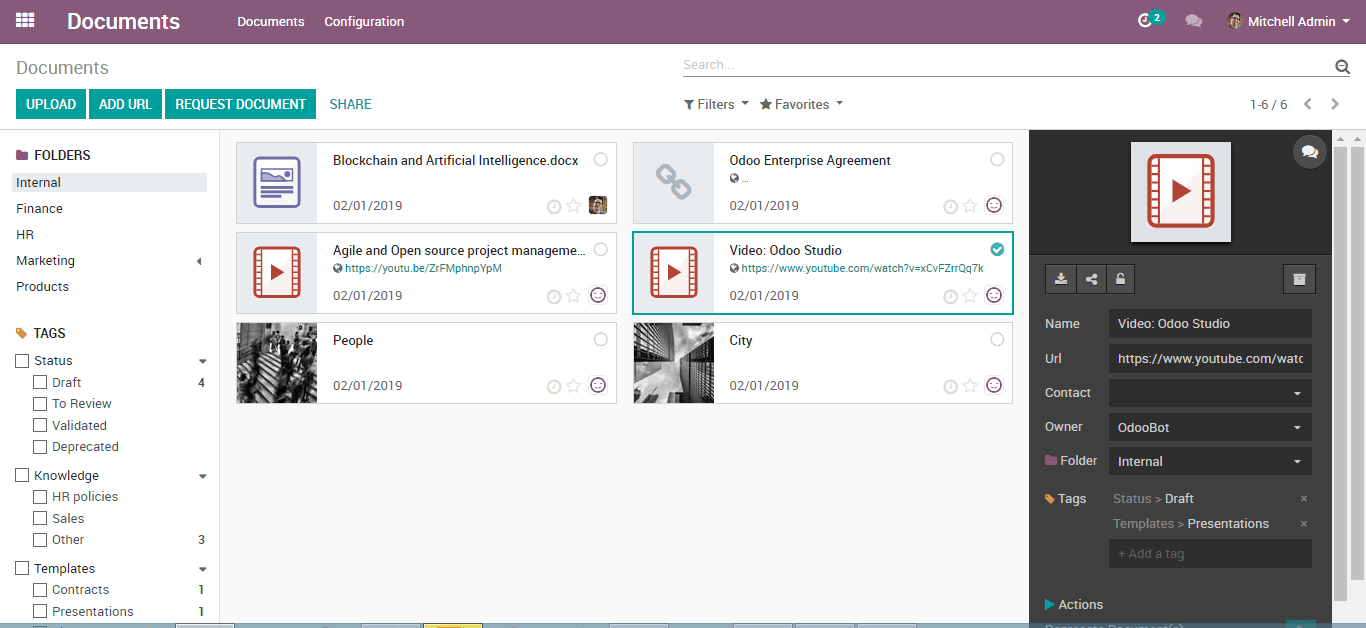Switch to the Configuration menu
Viewport: 1366px width, 628px height.
tap(363, 21)
